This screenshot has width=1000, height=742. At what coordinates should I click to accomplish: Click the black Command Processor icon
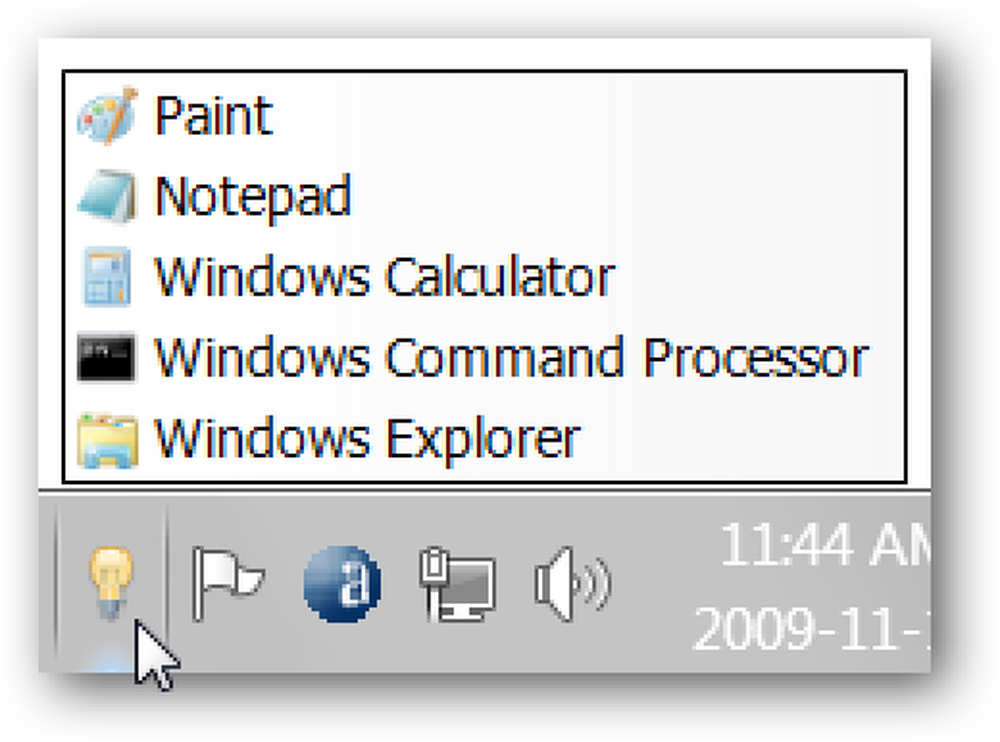107,357
